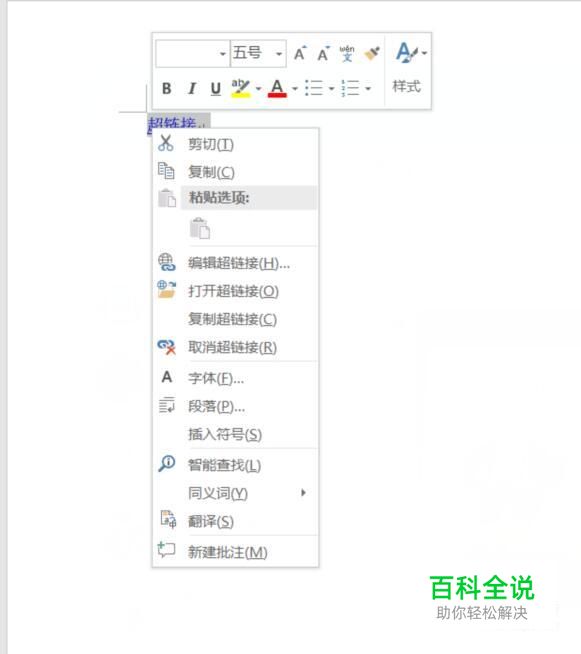The height and width of the screenshot is (654, 581).
Task: Click the font A icon in menu
Action: 167,377
